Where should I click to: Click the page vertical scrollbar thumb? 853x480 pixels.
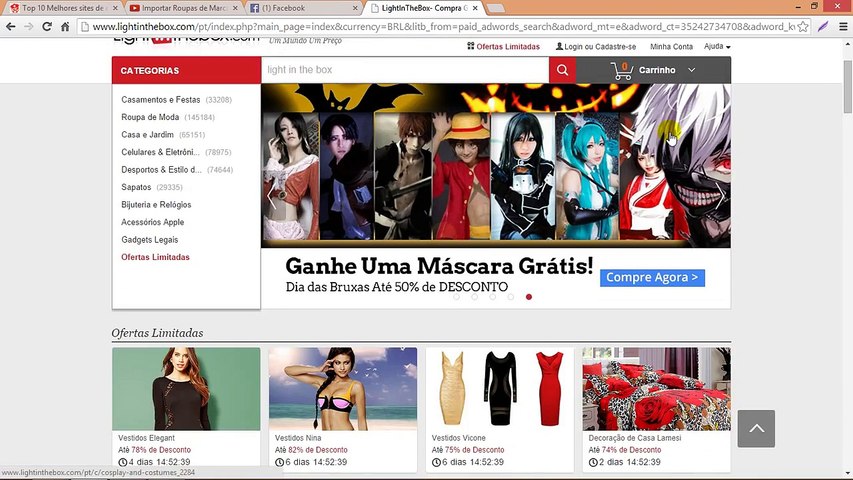[848, 86]
